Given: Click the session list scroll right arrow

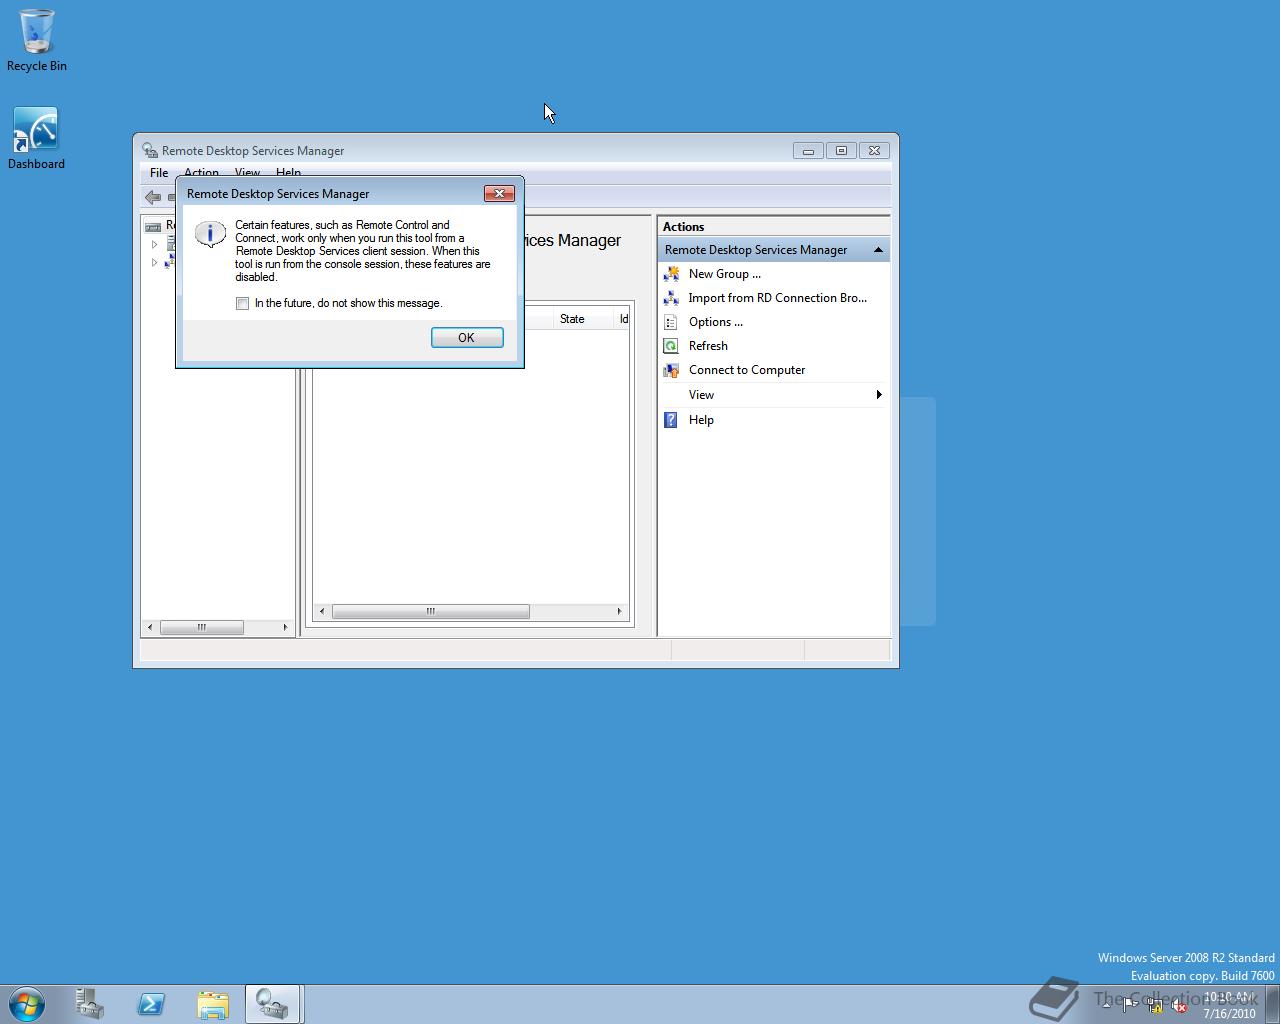Looking at the screenshot, I should [619, 612].
